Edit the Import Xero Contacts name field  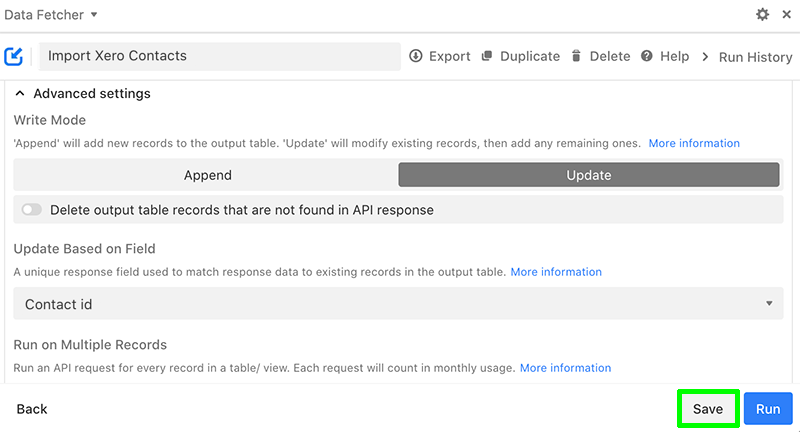[219, 56]
